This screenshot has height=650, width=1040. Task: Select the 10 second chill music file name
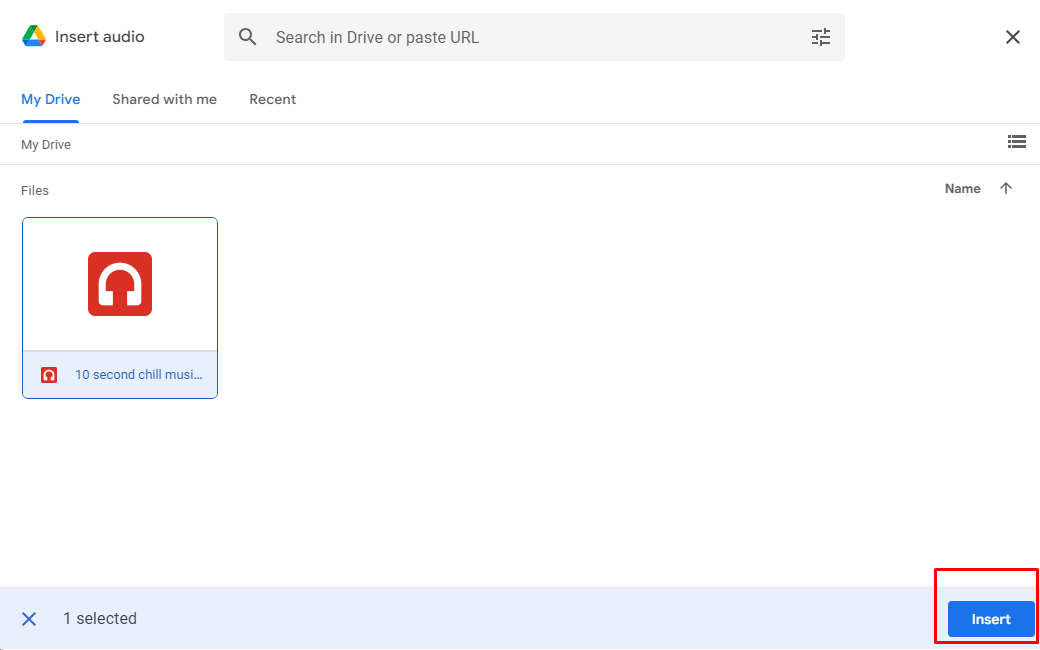[139, 375]
